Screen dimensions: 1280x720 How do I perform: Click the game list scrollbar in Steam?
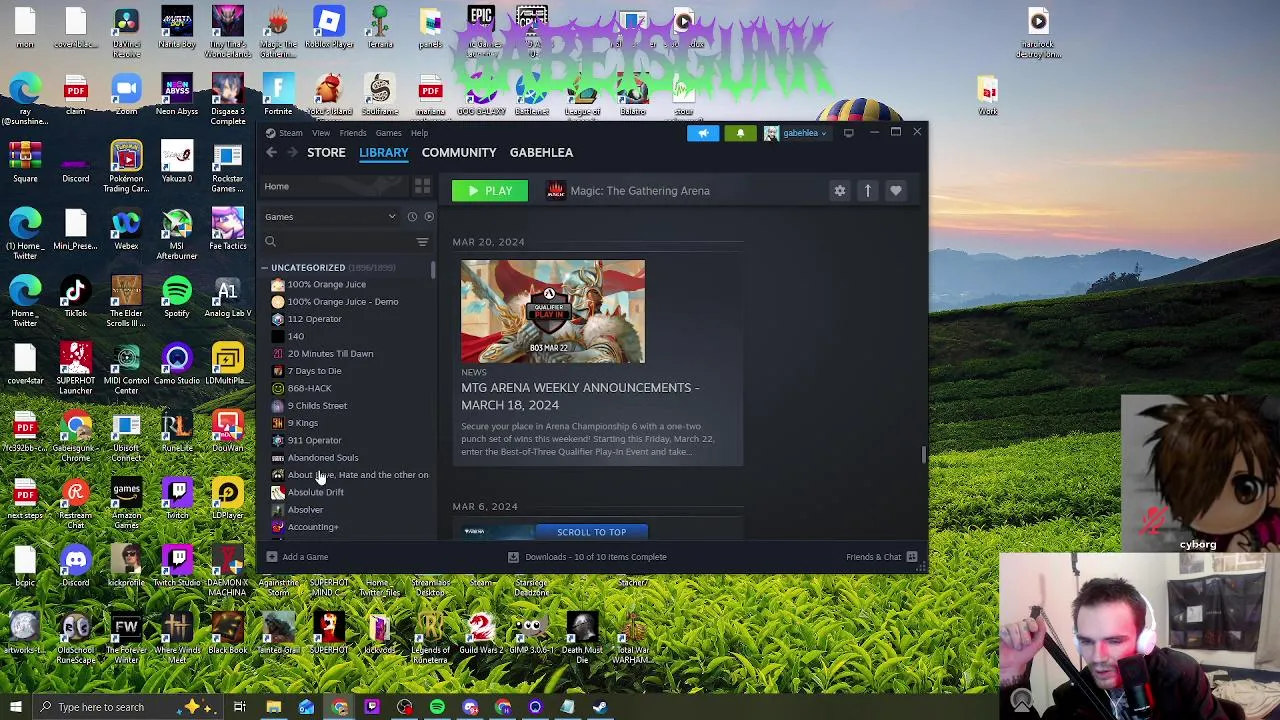(x=433, y=270)
